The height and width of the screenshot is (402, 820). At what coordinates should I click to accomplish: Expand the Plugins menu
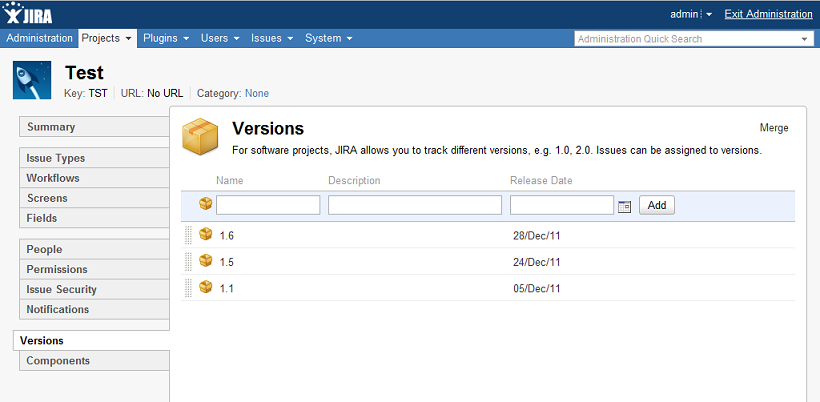[x=166, y=38]
